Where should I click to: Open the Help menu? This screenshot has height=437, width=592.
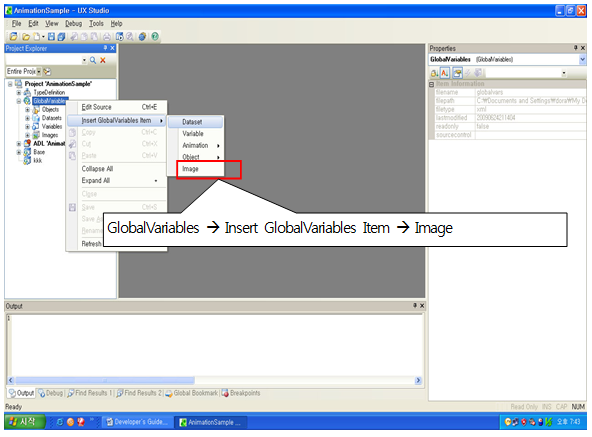(116, 23)
